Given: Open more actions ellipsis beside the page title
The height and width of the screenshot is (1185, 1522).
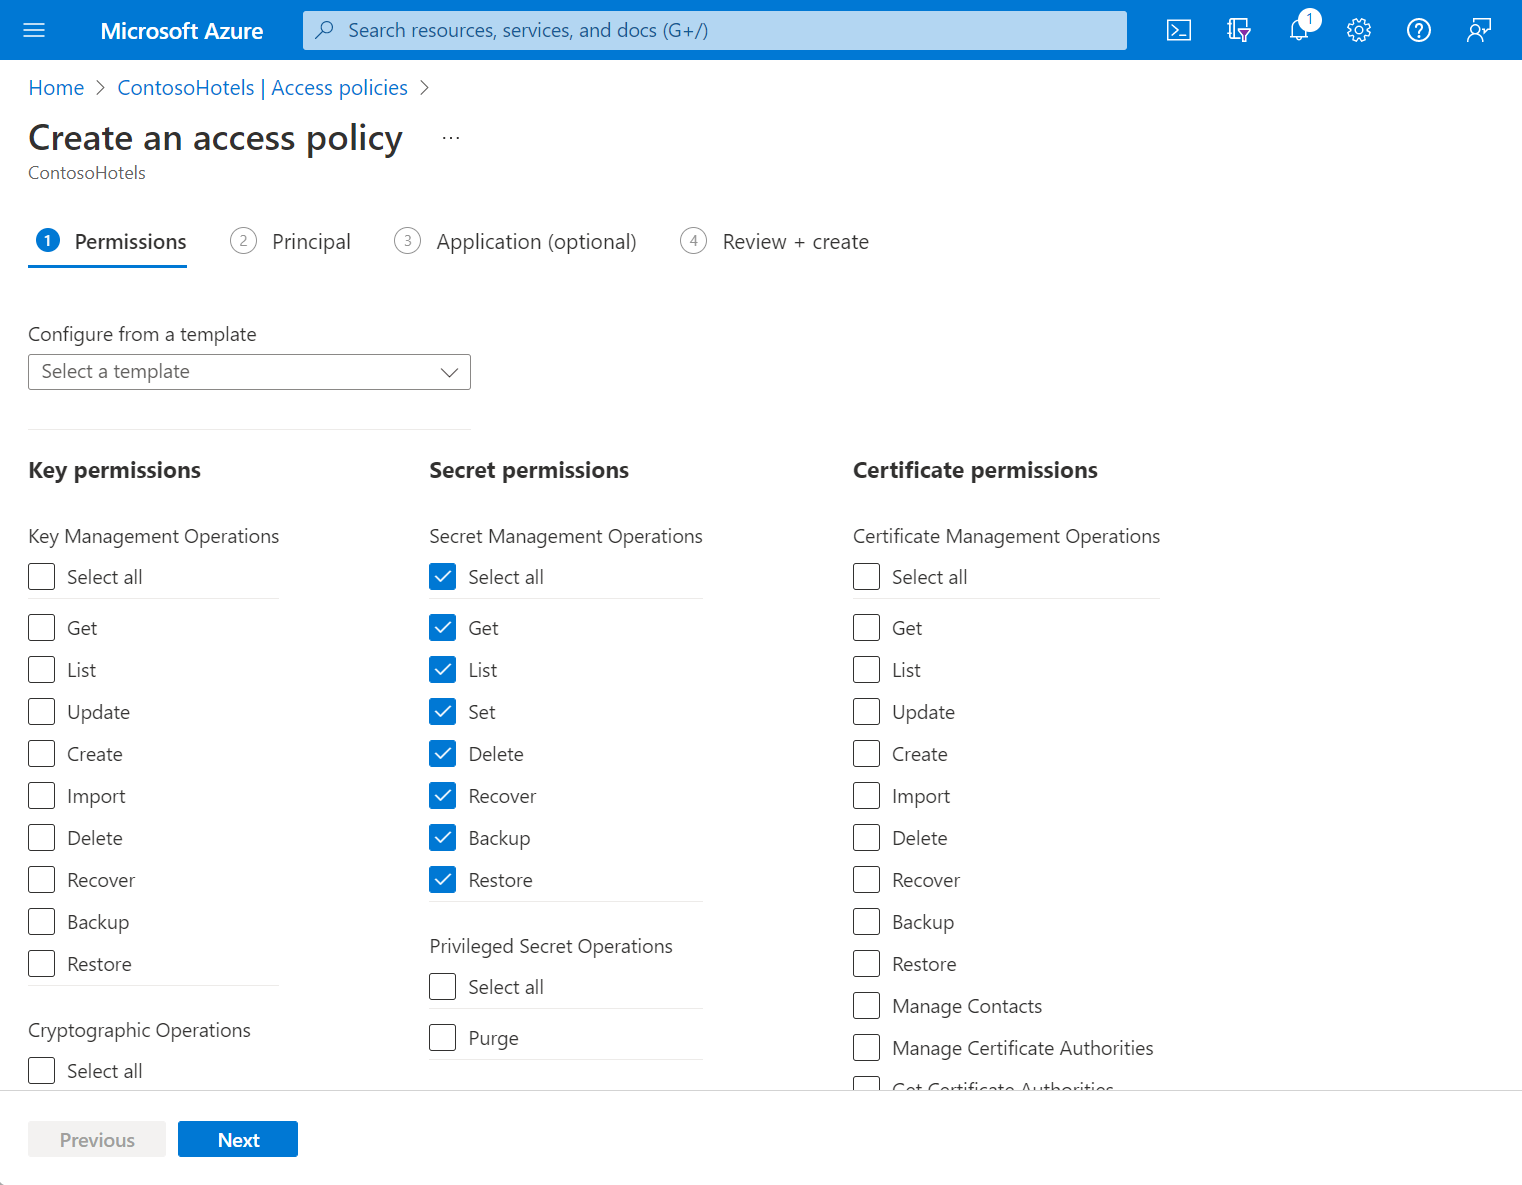Looking at the screenshot, I should click(x=450, y=137).
